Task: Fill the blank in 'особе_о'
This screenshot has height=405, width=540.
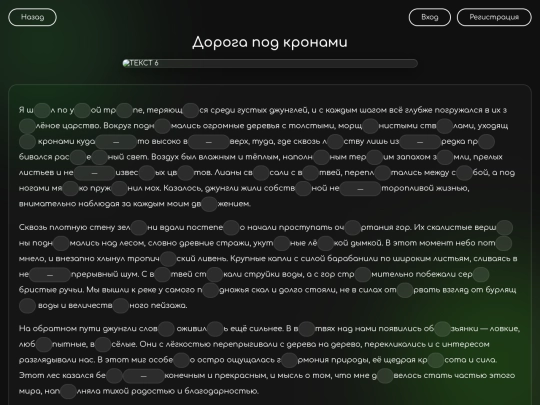Action: [181, 360]
